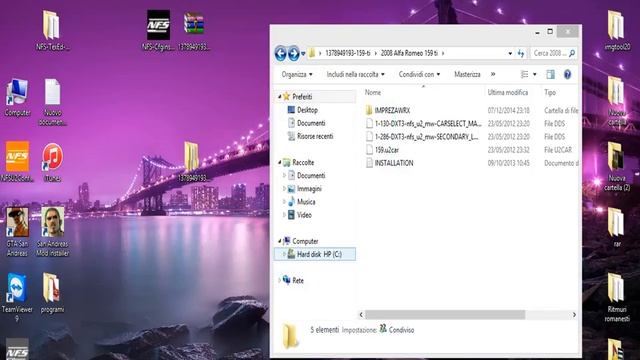Image resolution: width=640 pixels, height=360 pixels.
Task: Collapse the Raccolte group arrow
Action: click(x=280, y=162)
